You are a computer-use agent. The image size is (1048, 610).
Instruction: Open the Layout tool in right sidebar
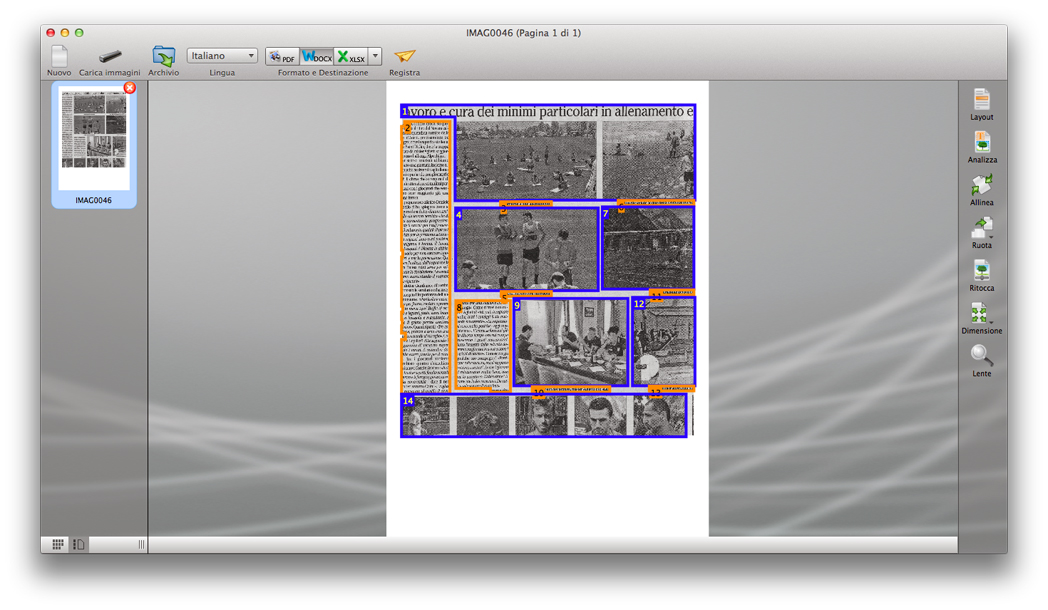coord(981,99)
